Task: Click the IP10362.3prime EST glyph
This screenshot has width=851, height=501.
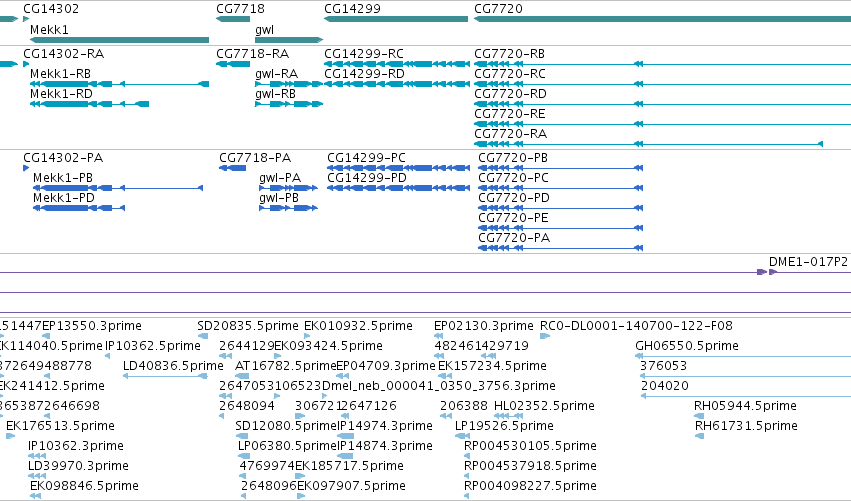Action: click(37, 456)
